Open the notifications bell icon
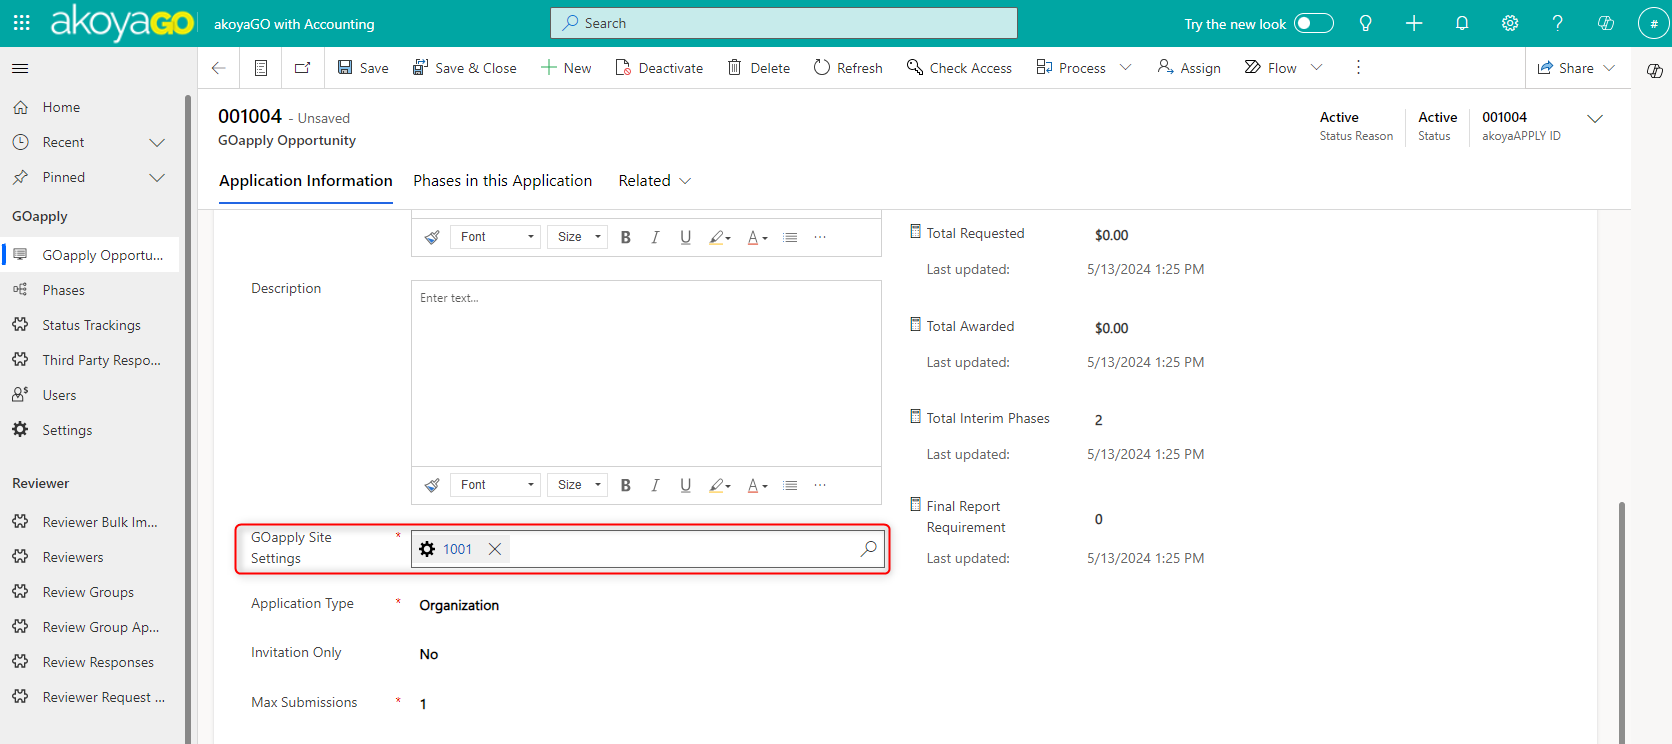This screenshot has height=744, width=1672. [x=1462, y=23]
